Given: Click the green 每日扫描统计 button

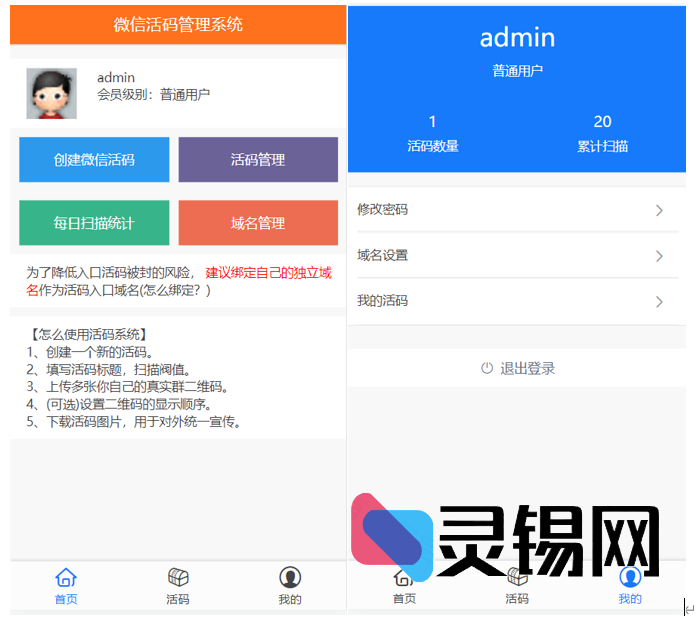Looking at the screenshot, I should tap(94, 223).
